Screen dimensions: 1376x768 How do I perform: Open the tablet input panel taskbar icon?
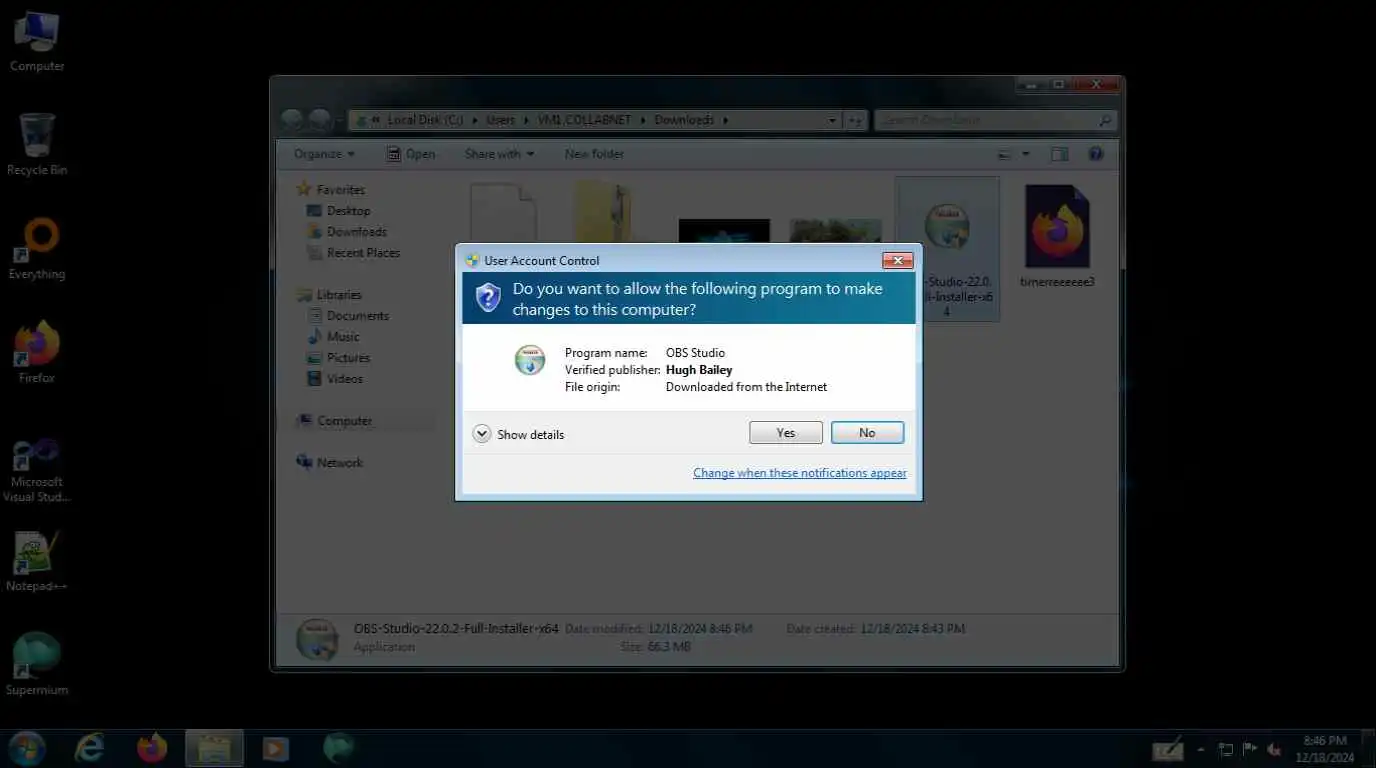[x=1168, y=749]
